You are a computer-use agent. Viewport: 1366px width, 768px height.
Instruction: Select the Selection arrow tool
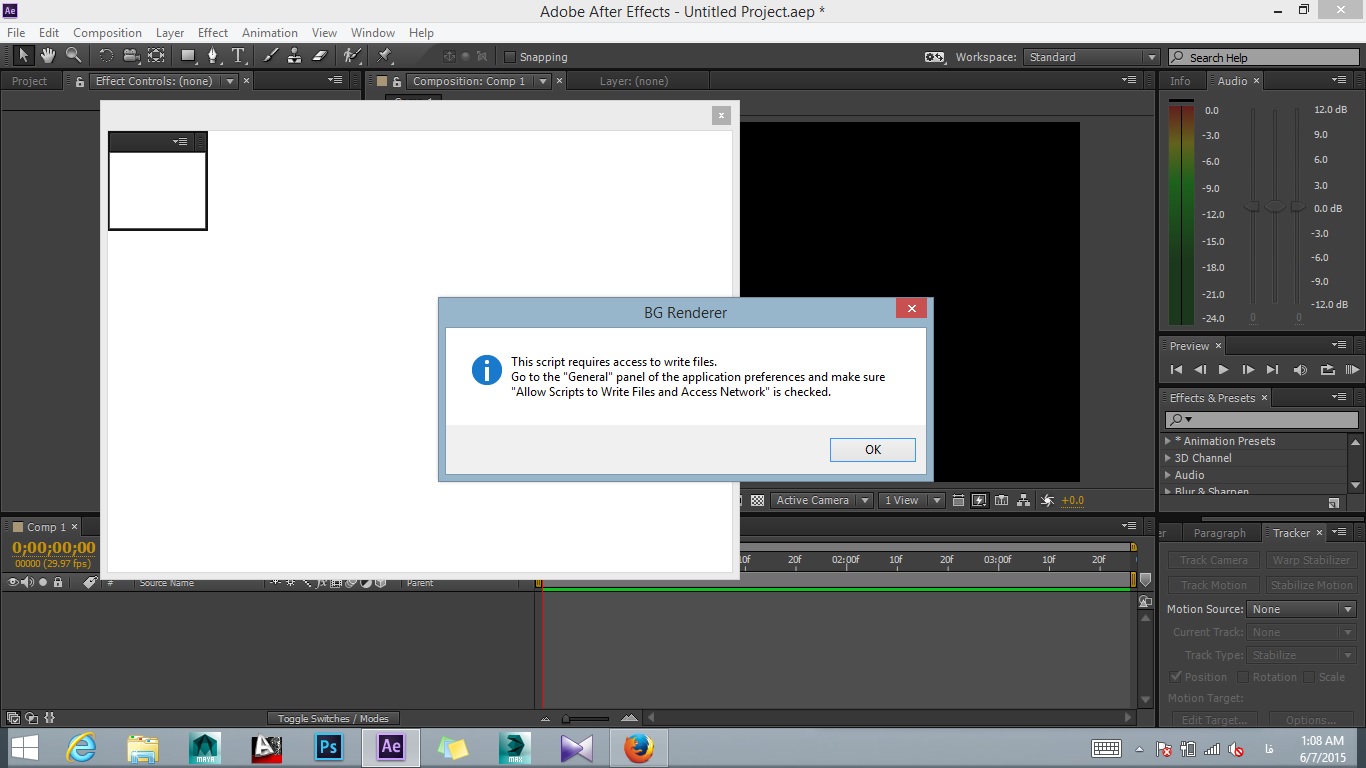click(x=24, y=56)
